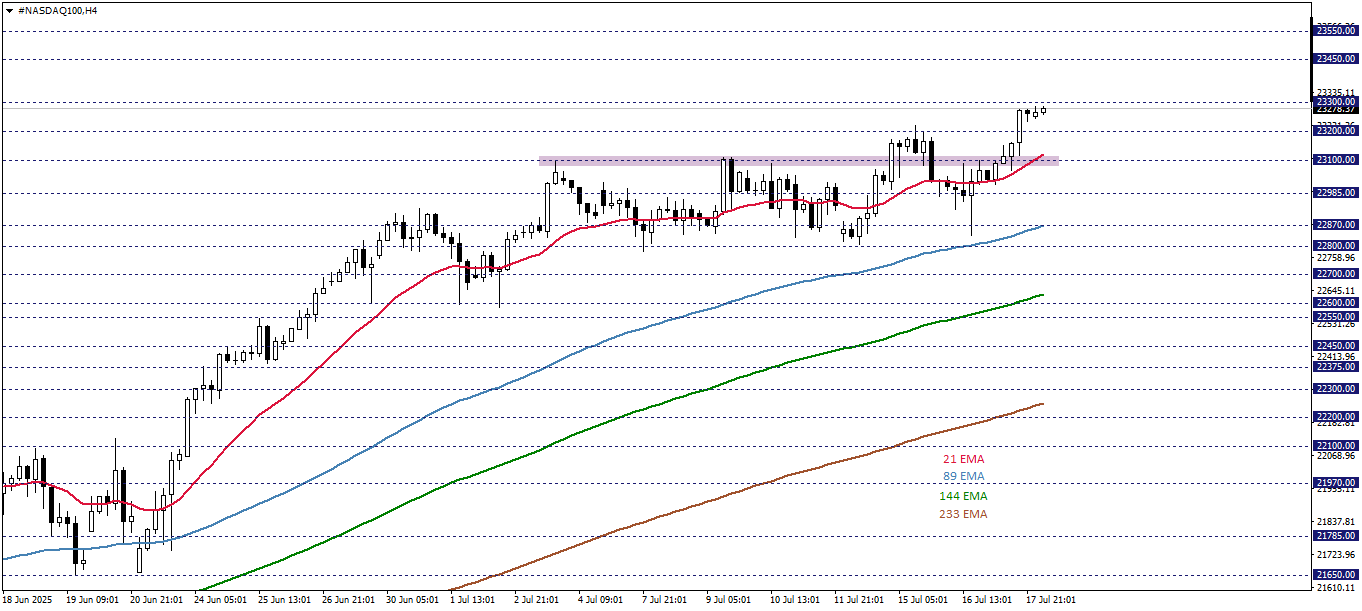Select the 22870.00 price level label
This screenshot has width=1362, height=611.
[x=1335, y=225]
